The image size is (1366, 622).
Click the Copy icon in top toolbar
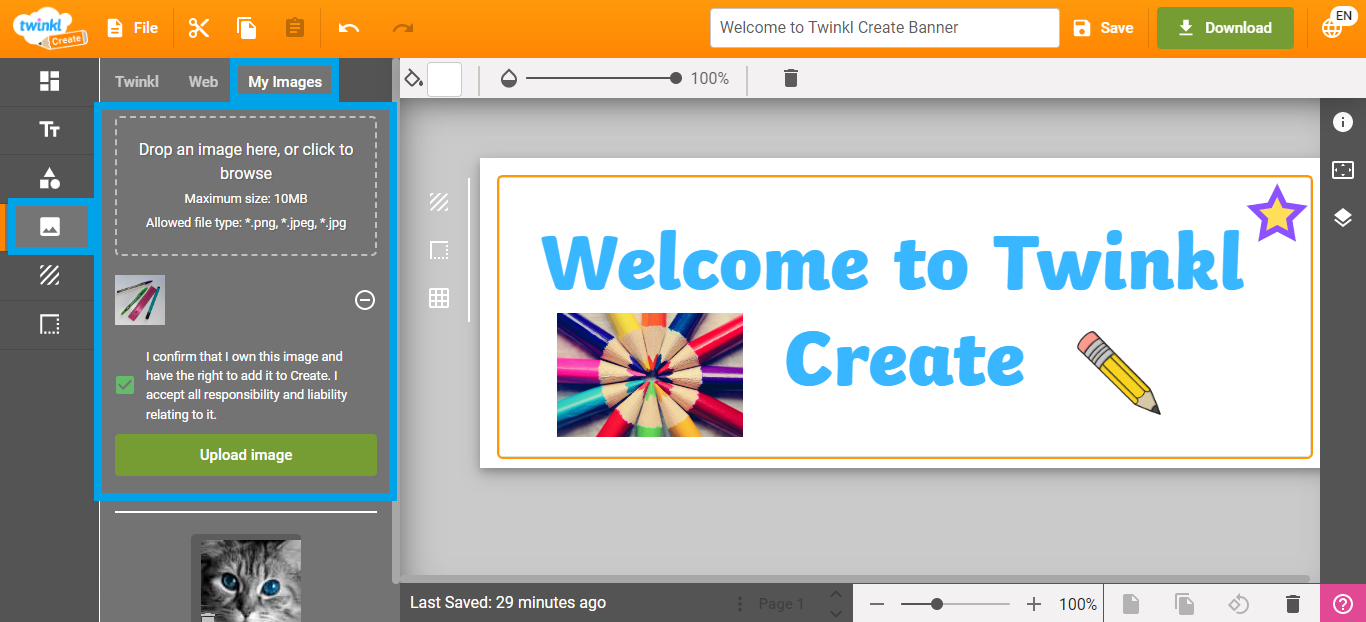(x=247, y=28)
